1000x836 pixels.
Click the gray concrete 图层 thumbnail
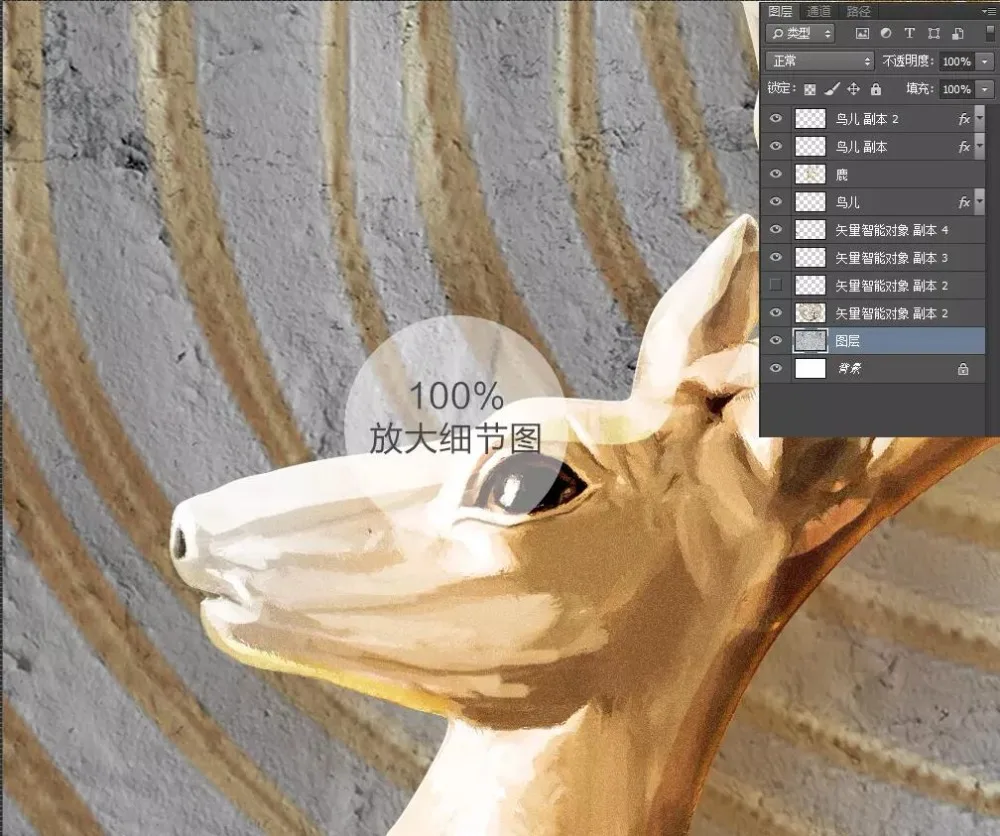tap(810, 341)
